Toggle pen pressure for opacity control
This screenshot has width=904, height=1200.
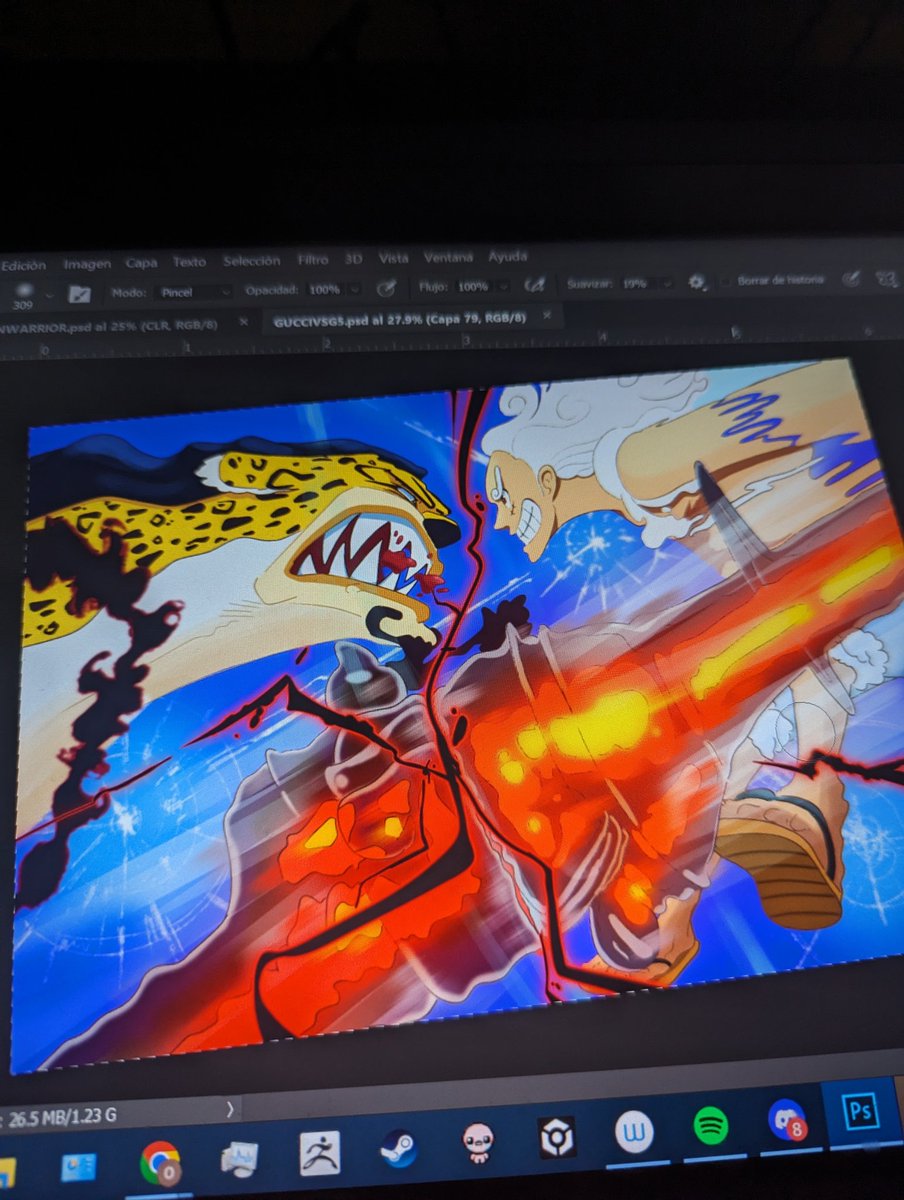(385, 290)
